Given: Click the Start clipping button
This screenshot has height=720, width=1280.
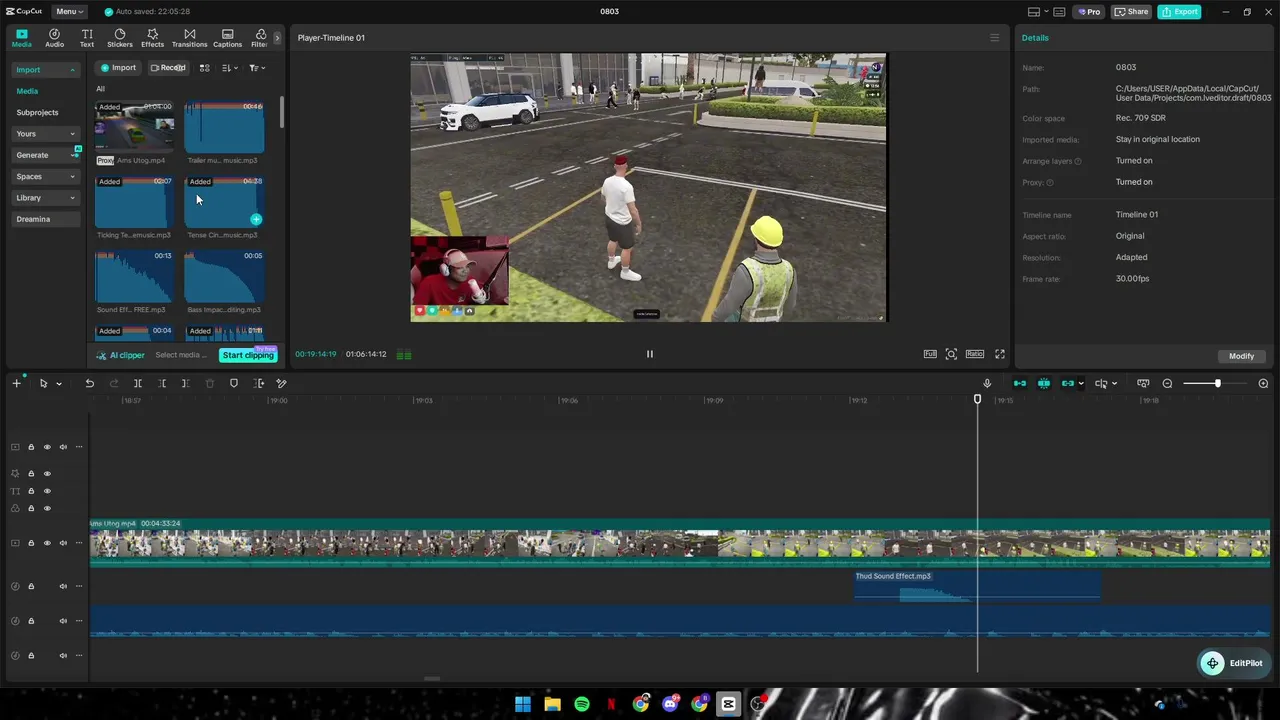Looking at the screenshot, I should click(x=248, y=355).
